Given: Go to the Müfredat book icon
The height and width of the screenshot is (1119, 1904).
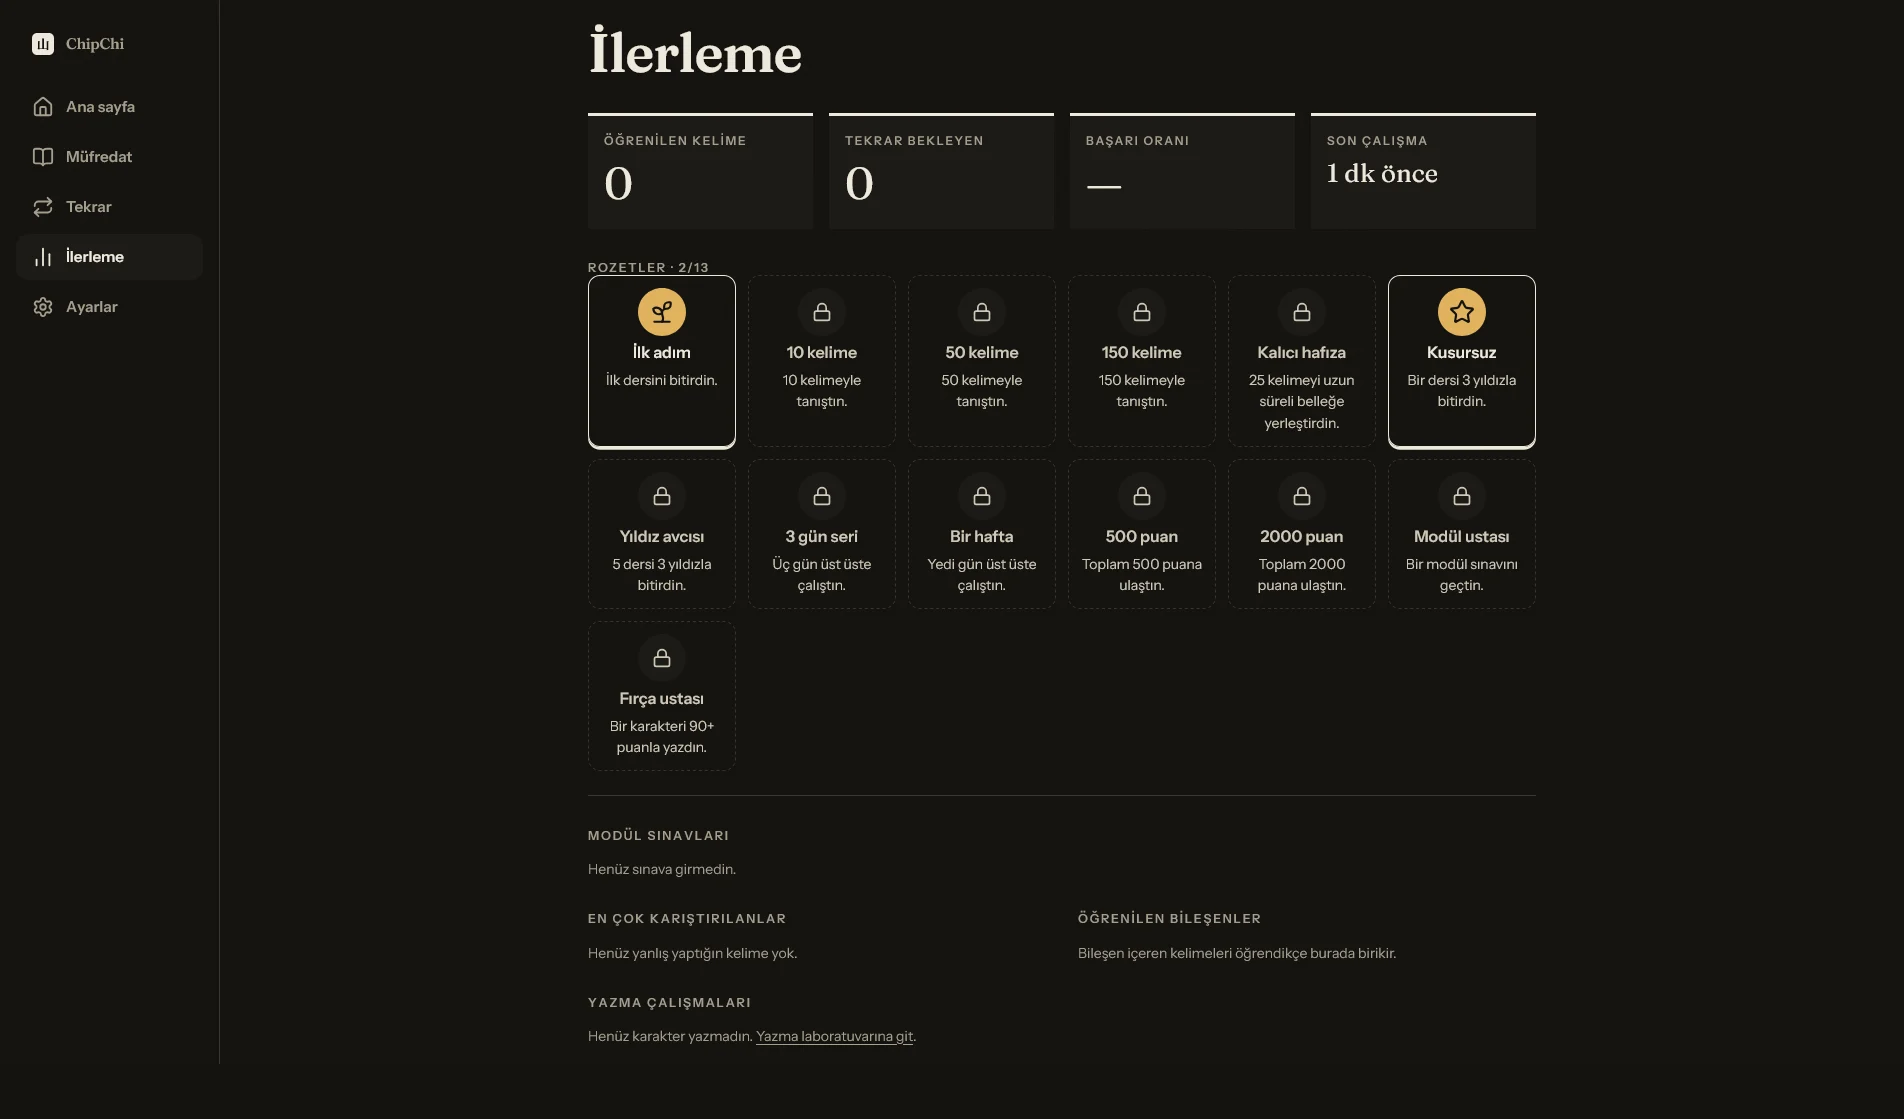Looking at the screenshot, I should click(x=43, y=157).
